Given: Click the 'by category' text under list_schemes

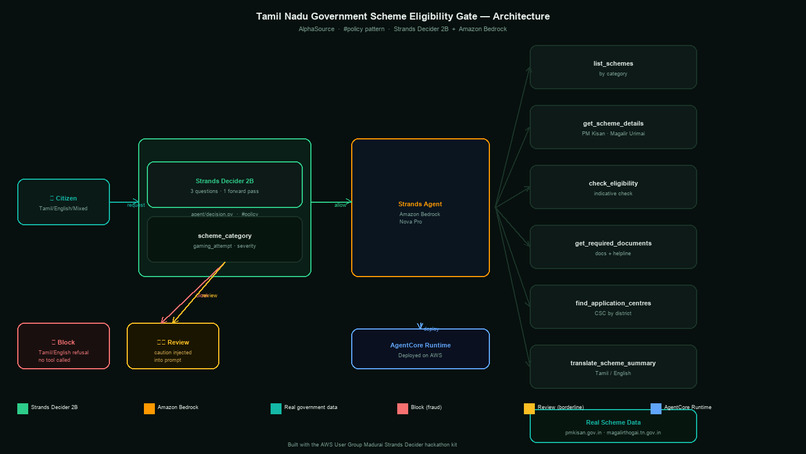Looking at the screenshot, I should (613, 74).
